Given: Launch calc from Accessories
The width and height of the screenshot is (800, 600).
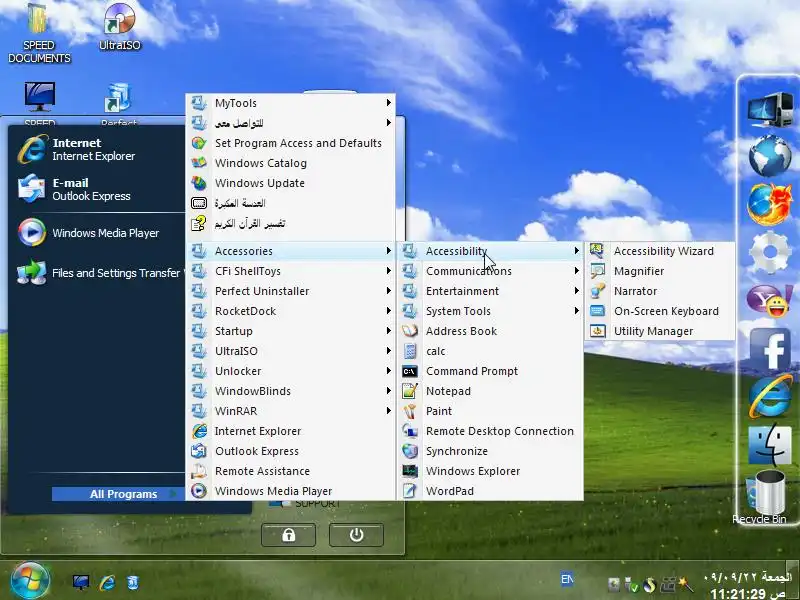Looking at the screenshot, I should (490, 351).
